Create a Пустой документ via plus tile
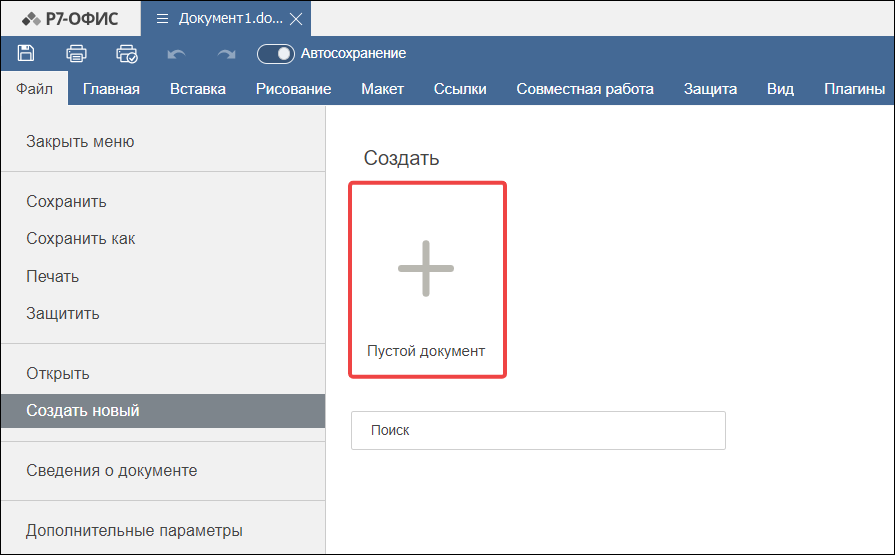 coord(427,280)
